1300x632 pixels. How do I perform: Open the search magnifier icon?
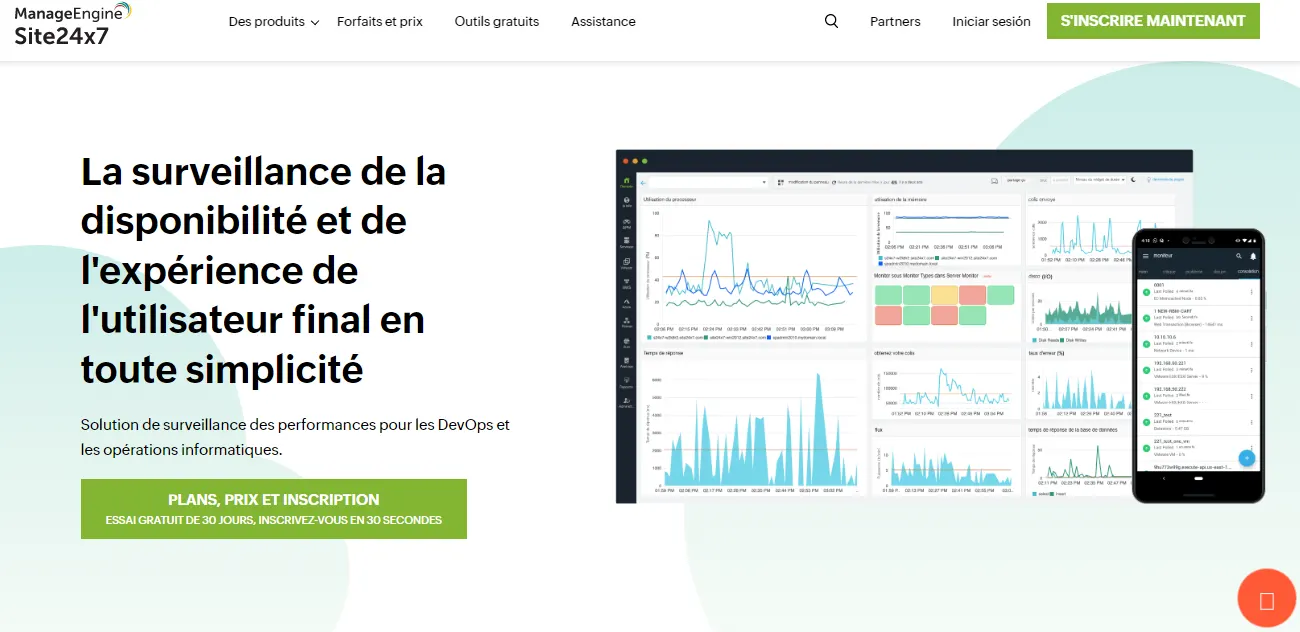pyautogui.click(x=831, y=21)
